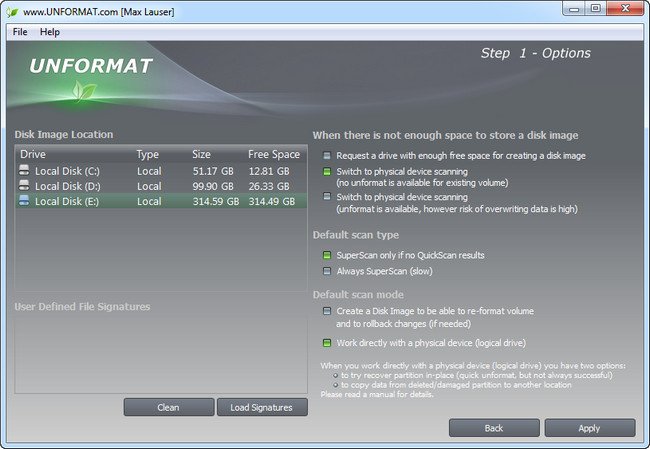The width and height of the screenshot is (650, 449).
Task: Sort by the Free Space column header
Action: [x=274, y=154]
